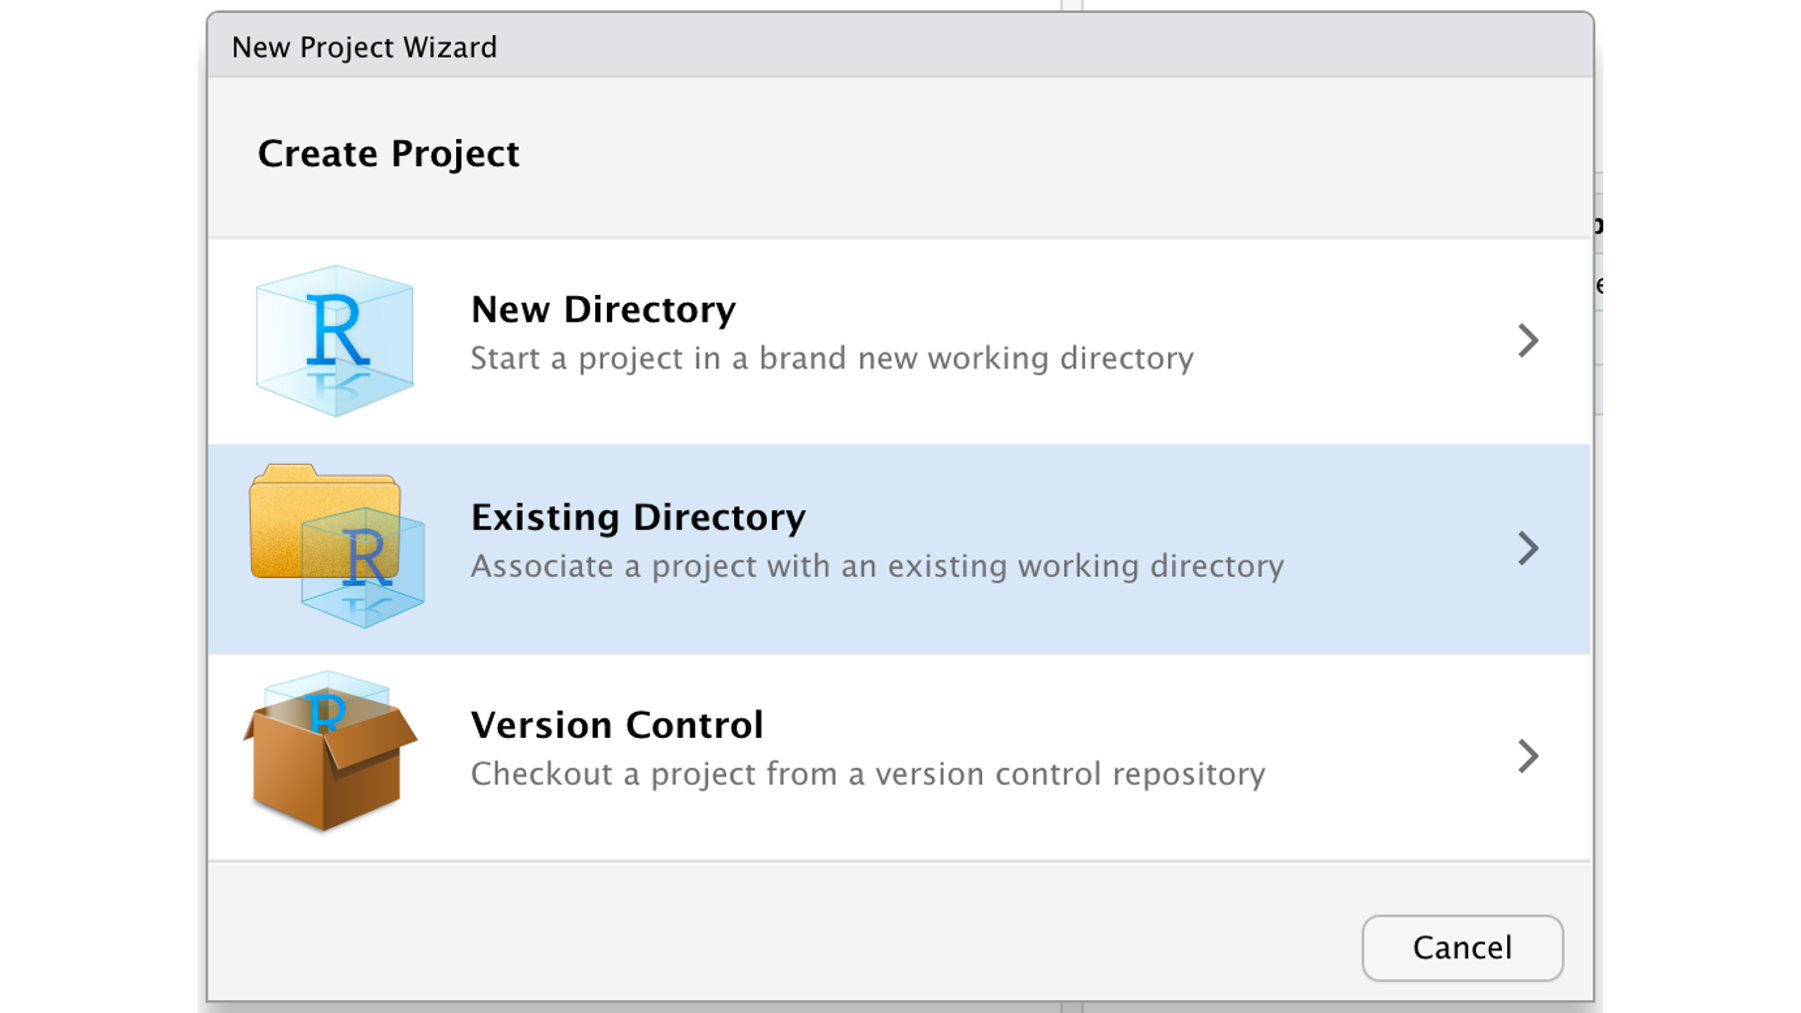Image resolution: width=1801 pixels, height=1013 pixels.
Task: Click the blue R peeking from the box
Action: tap(326, 712)
